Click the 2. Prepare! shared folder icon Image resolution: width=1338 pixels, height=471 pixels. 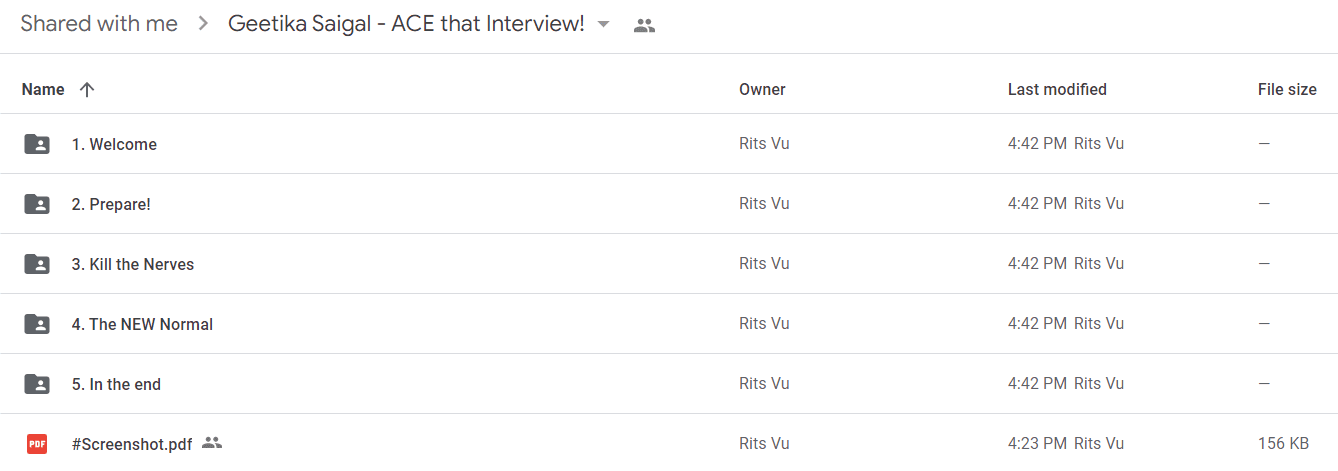[x=37, y=204]
